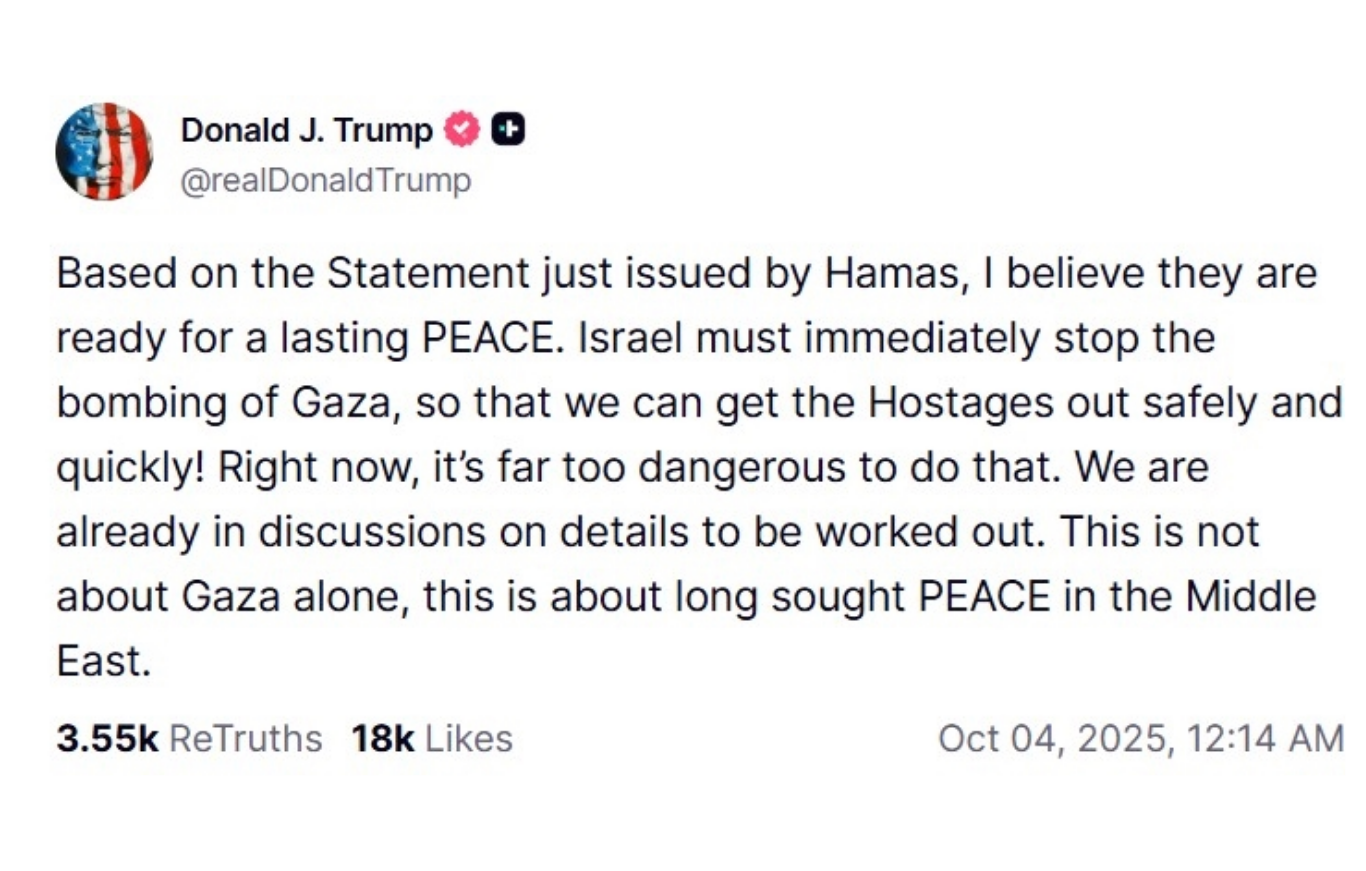
Task: Click the words 'Middle' near post end
Action: coord(1251,597)
